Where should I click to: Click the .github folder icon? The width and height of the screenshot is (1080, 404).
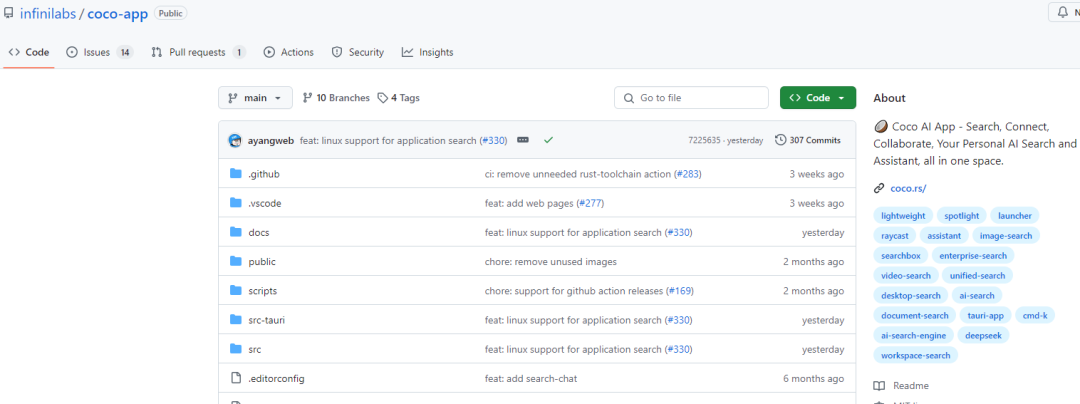point(236,174)
